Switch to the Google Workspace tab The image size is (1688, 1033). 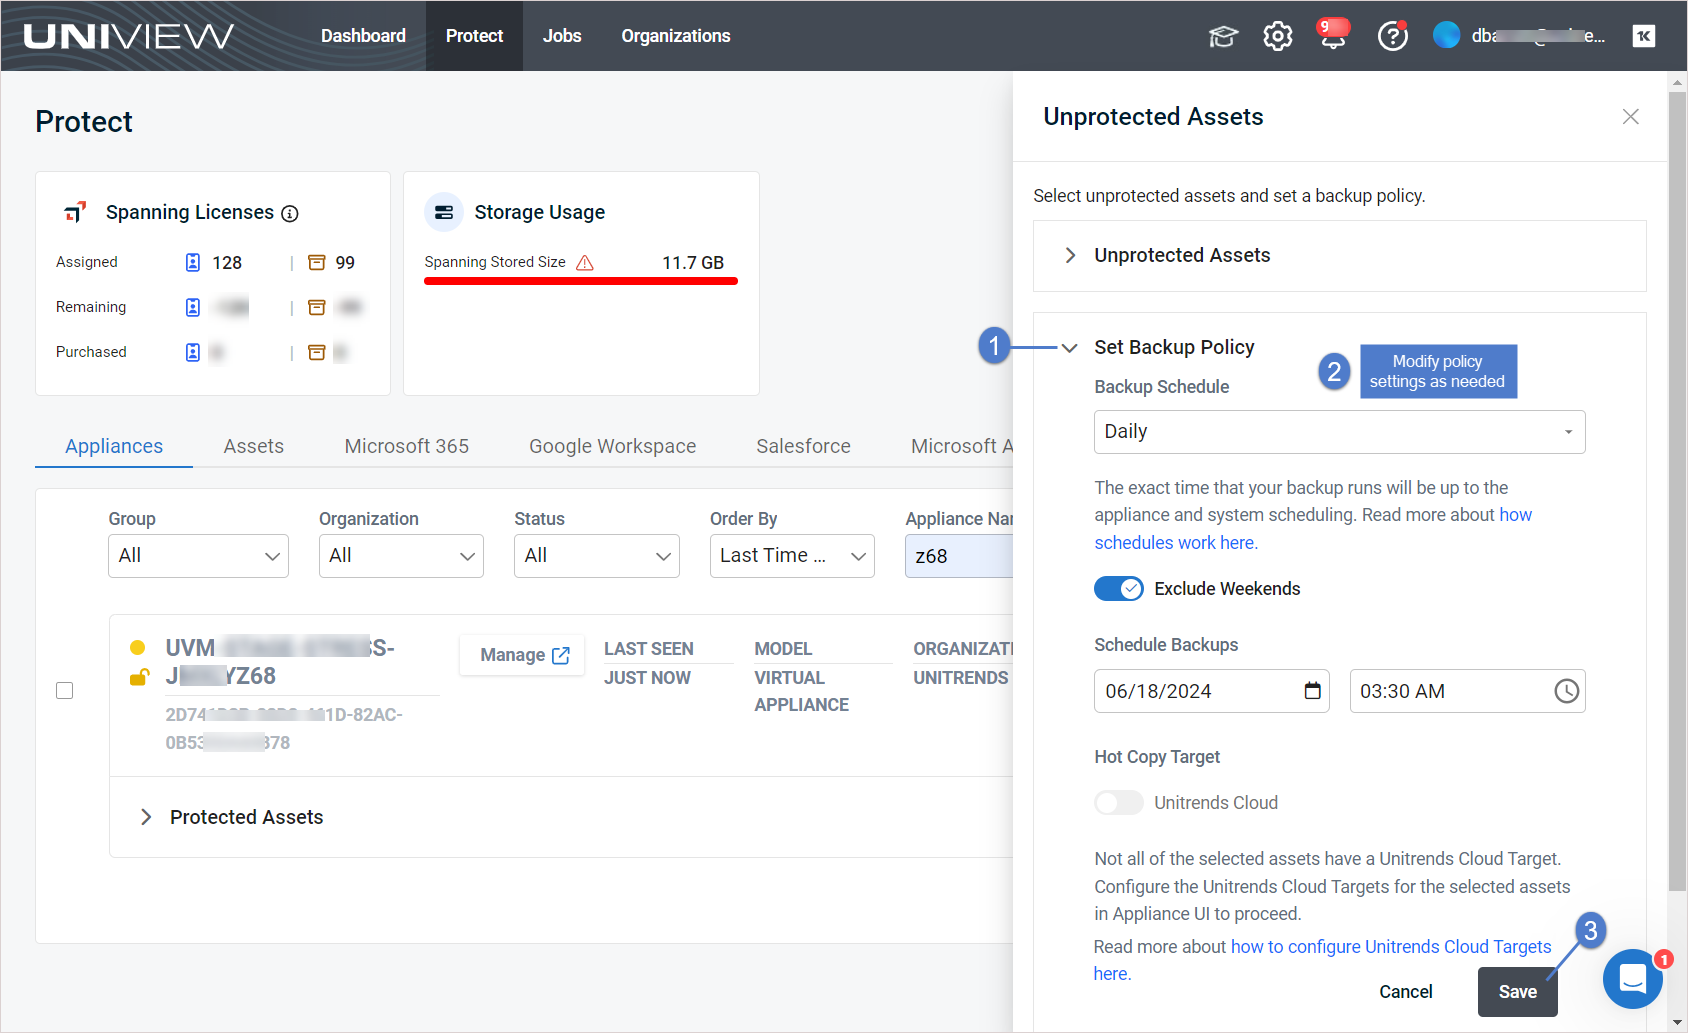coord(613,446)
